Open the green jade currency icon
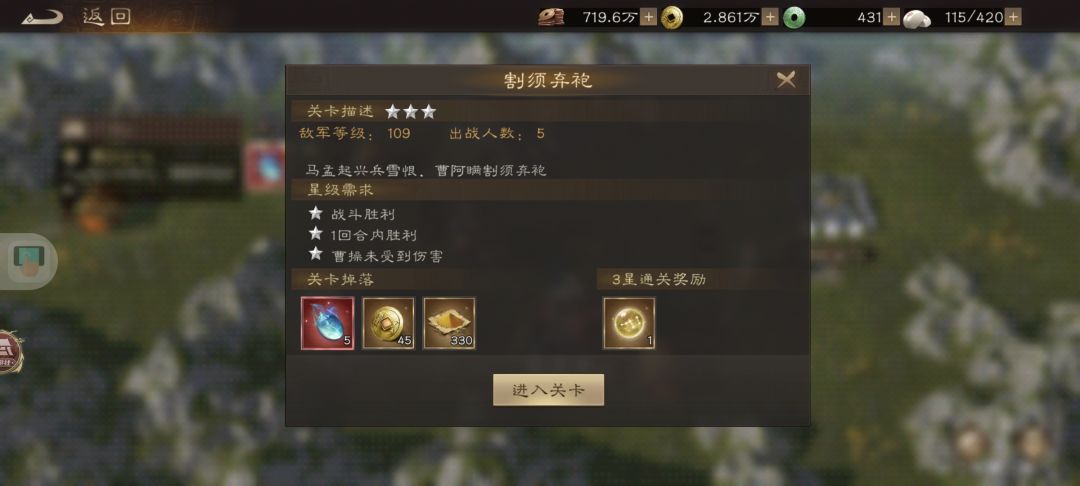 coord(794,17)
